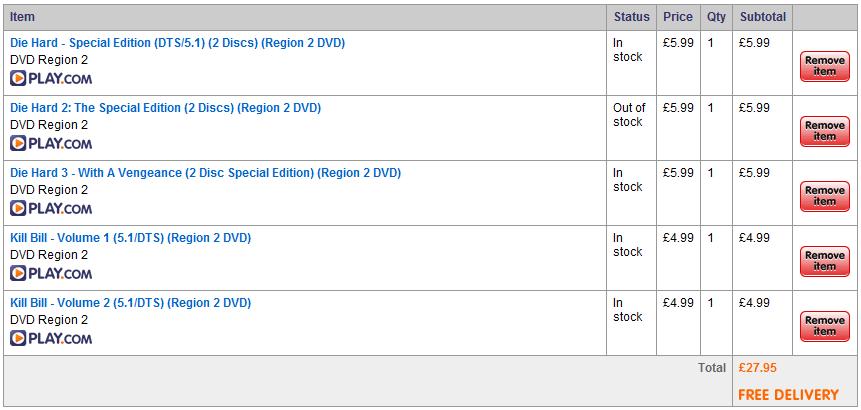Remove Die Hard 3 from basket
The image size is (861, 410).
click(x=824, y=196)
